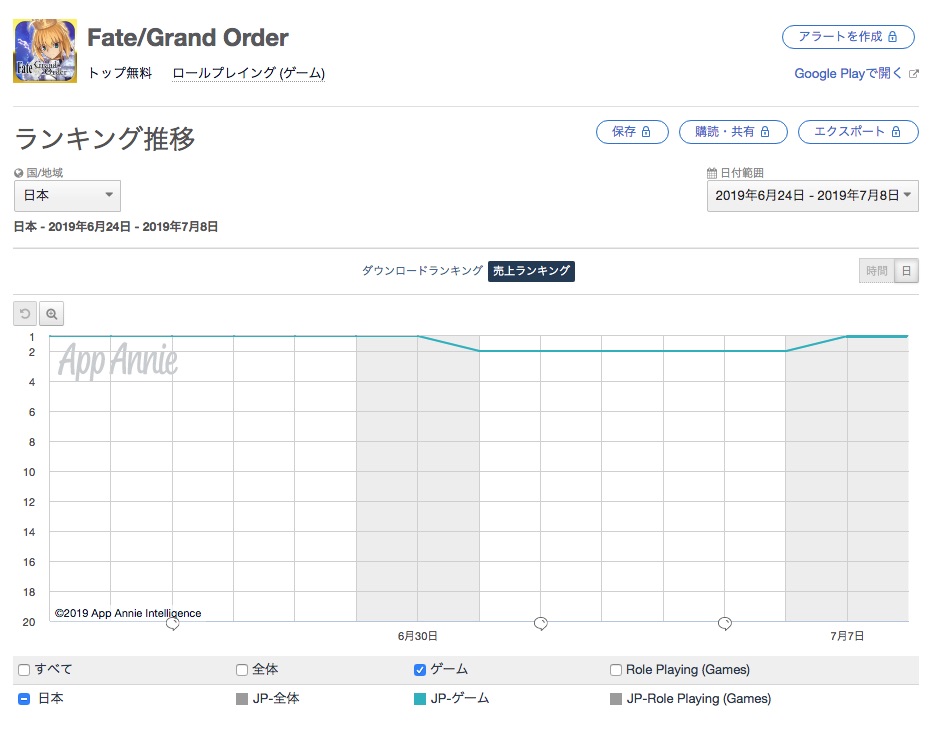
Task: Click the event bubble marker under June 26
Action: (172, 623)
